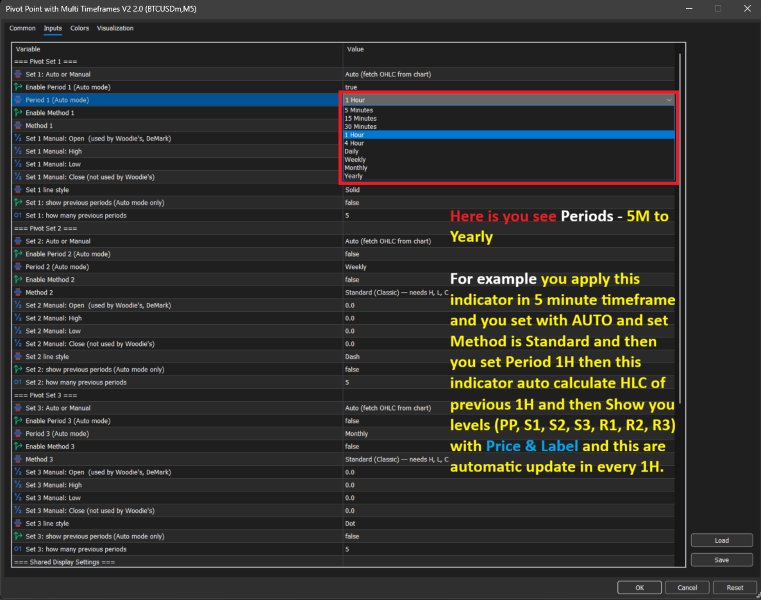This screenshot has height=600, width=761.
Task: Choose 30 Minutes from period list
Action: [509, 127]
